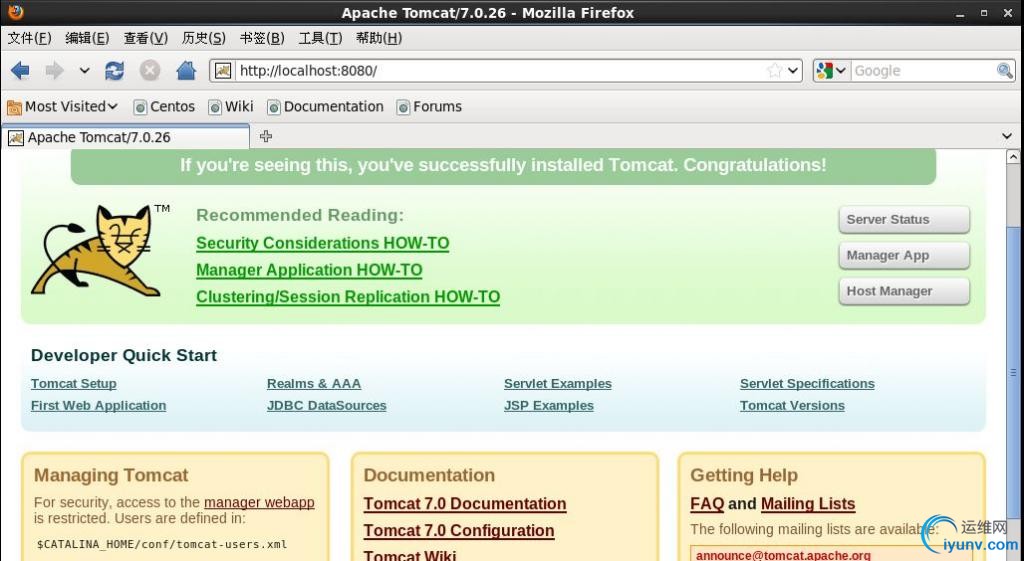Reload the current page
This screenshot has height=561, width=1024.
tap(115, 71)
